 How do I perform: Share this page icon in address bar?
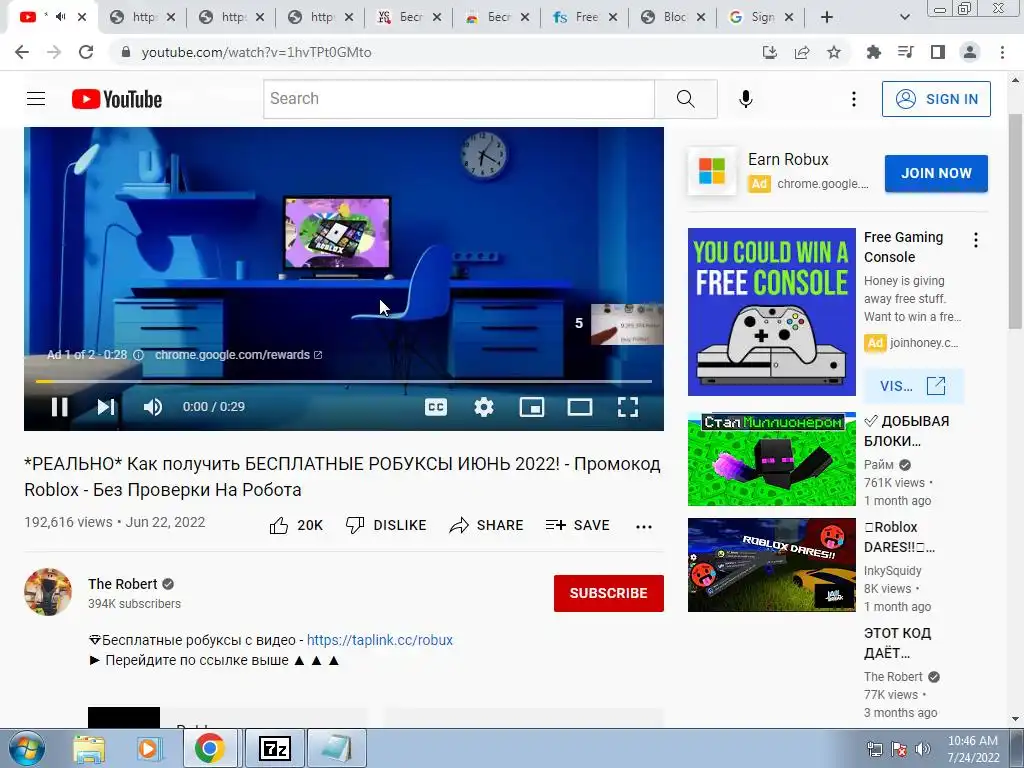coord(802,52)
